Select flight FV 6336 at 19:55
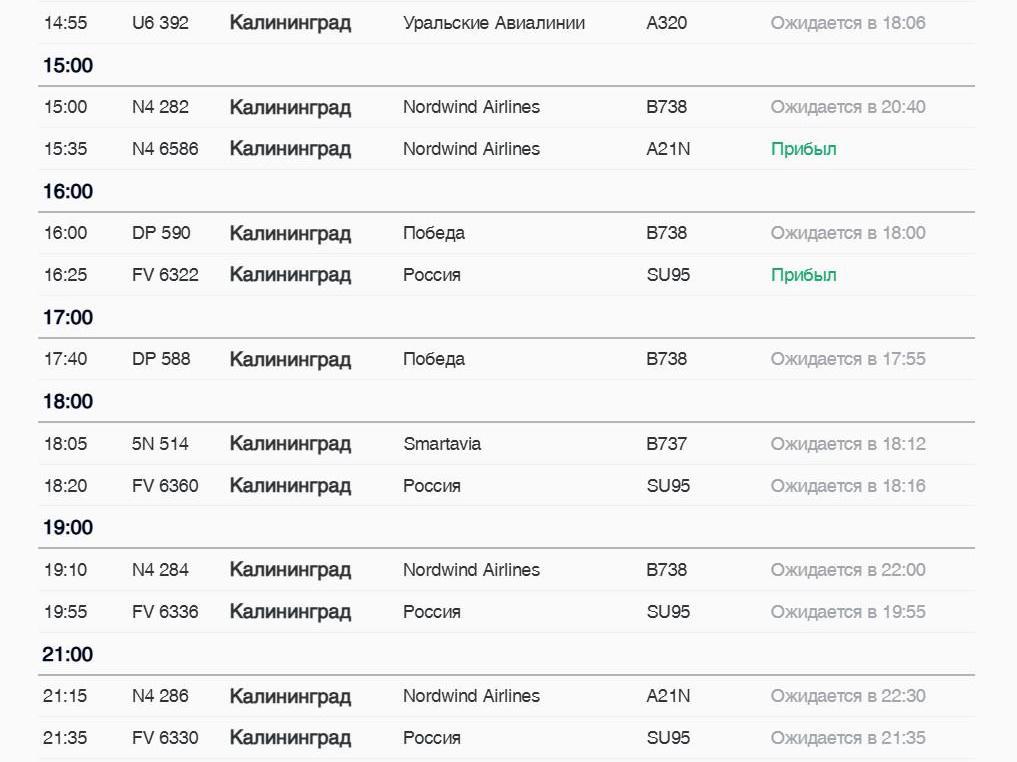1017x762 pixels. pos(506,612)
